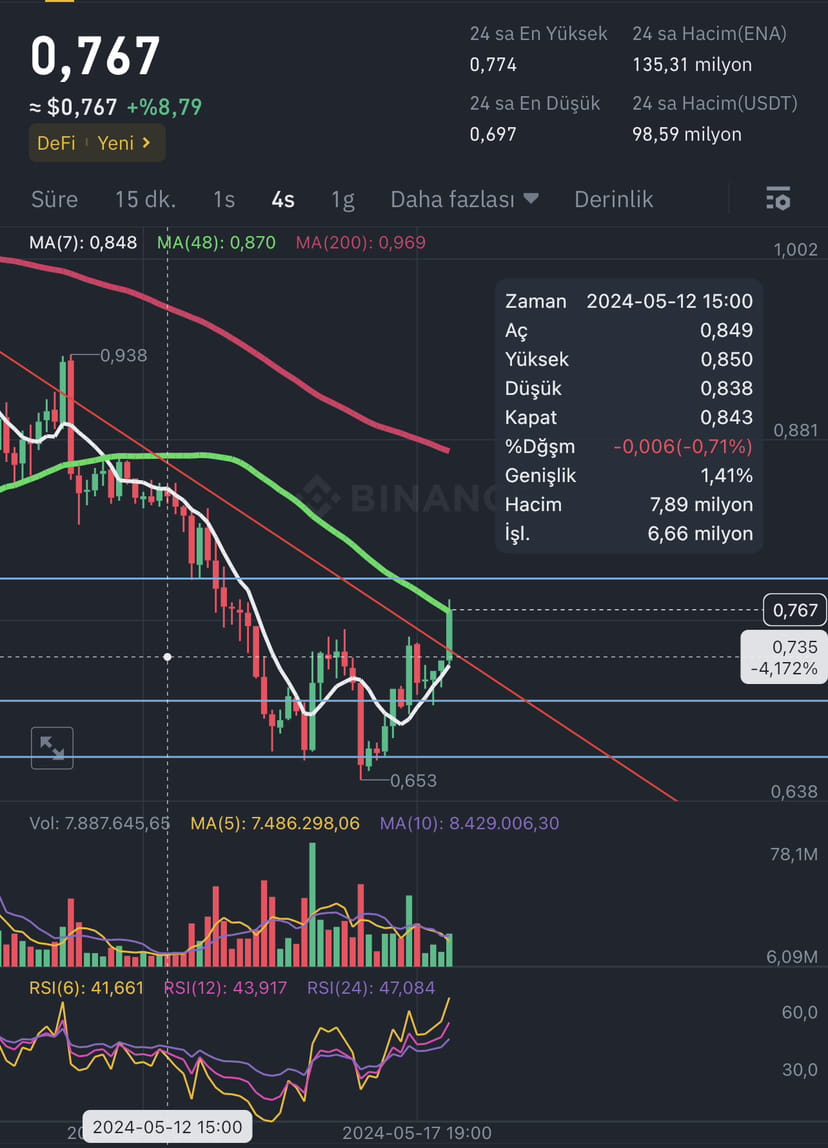
Task: Open the chart indicator settings icon
Action: [x=778, y=199]
